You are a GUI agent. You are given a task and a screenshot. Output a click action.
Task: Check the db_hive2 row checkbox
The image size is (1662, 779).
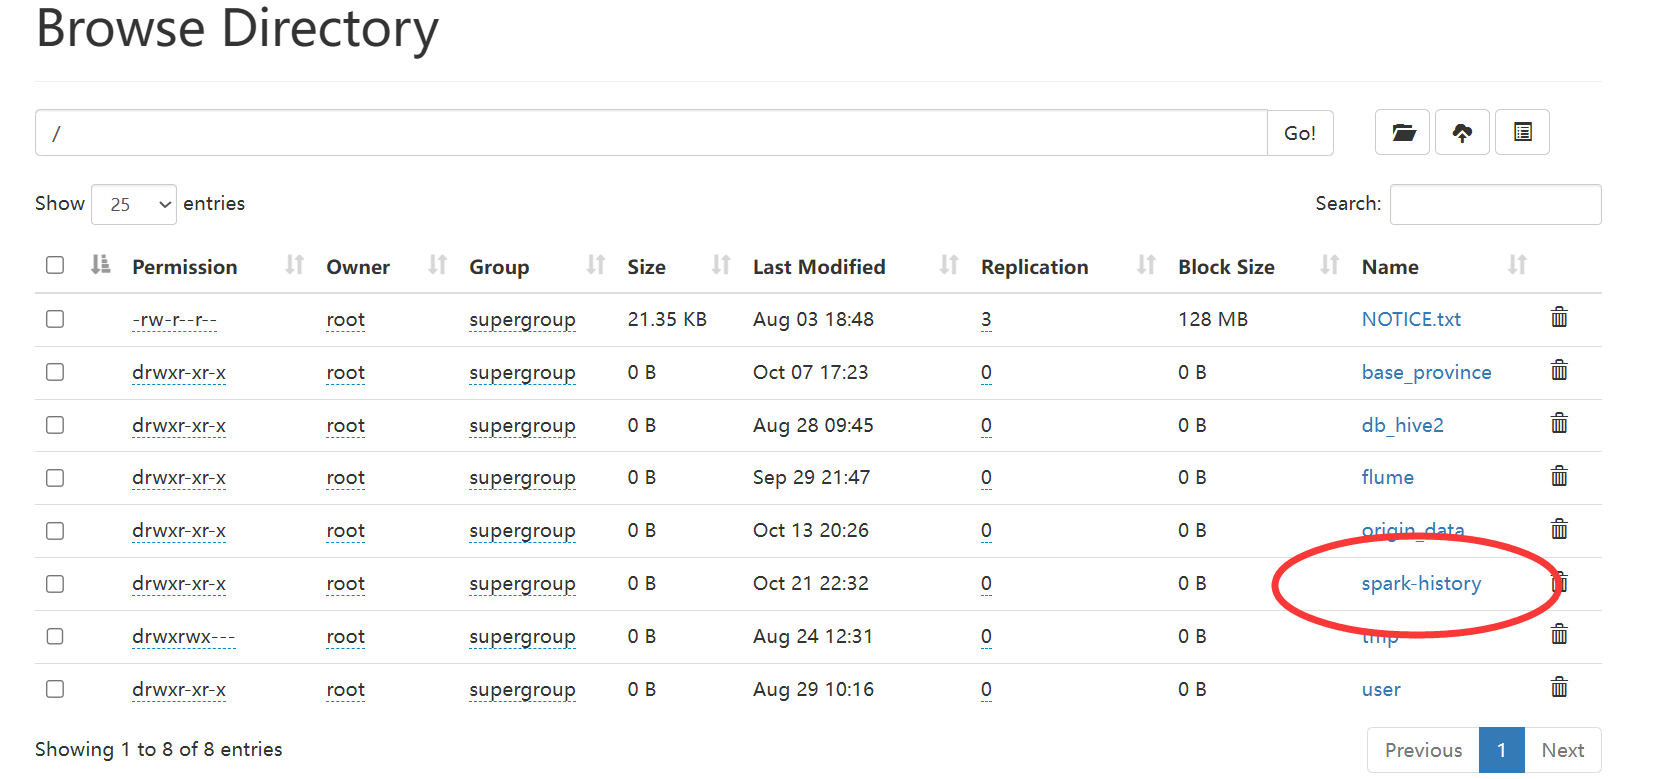pos(55,425)
